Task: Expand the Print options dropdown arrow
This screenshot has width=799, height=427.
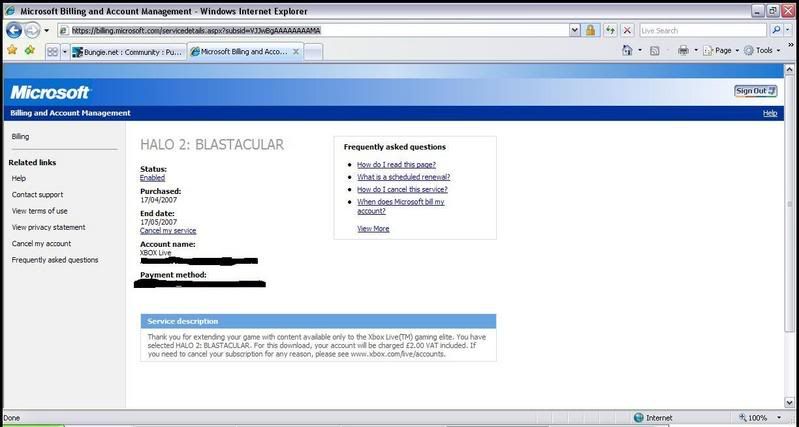Action: 696,50
